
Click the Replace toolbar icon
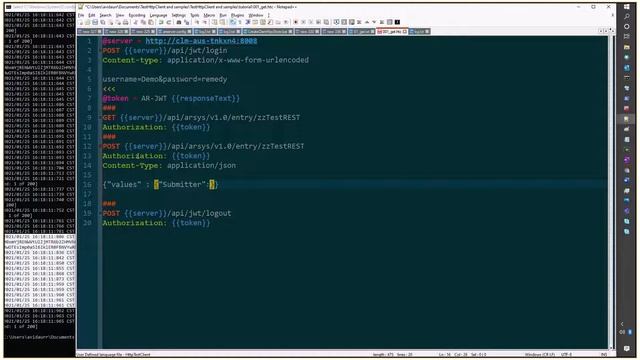186,22
